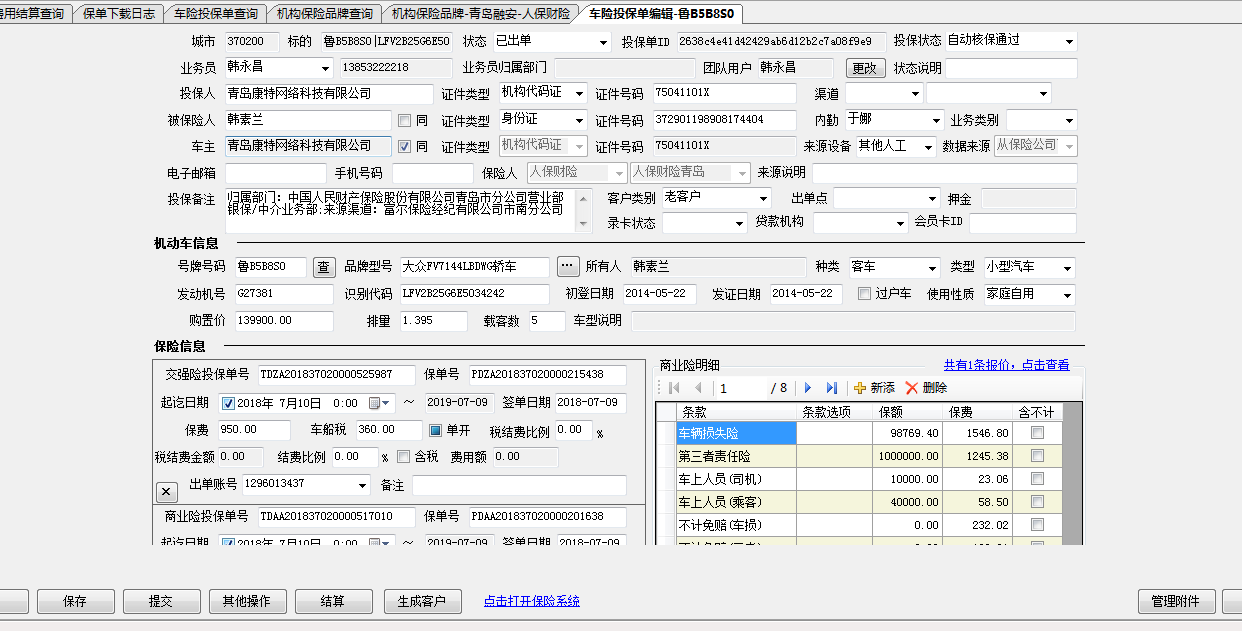The width and height of the screenshot is (1242, 631).
Task: Click the 电子邮箱 input field
Action: point(271,173)
